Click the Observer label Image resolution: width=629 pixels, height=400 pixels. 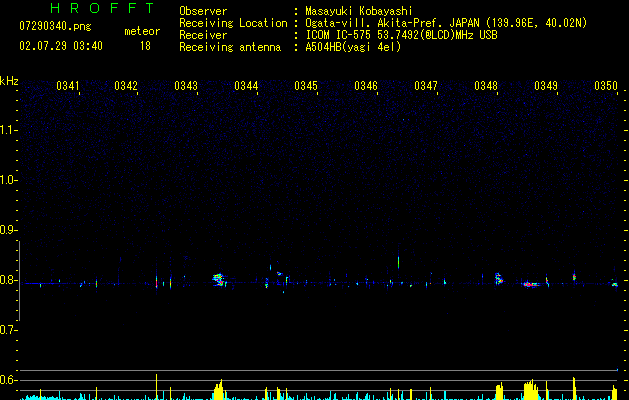pyautogui.click(x=203, y=11)
